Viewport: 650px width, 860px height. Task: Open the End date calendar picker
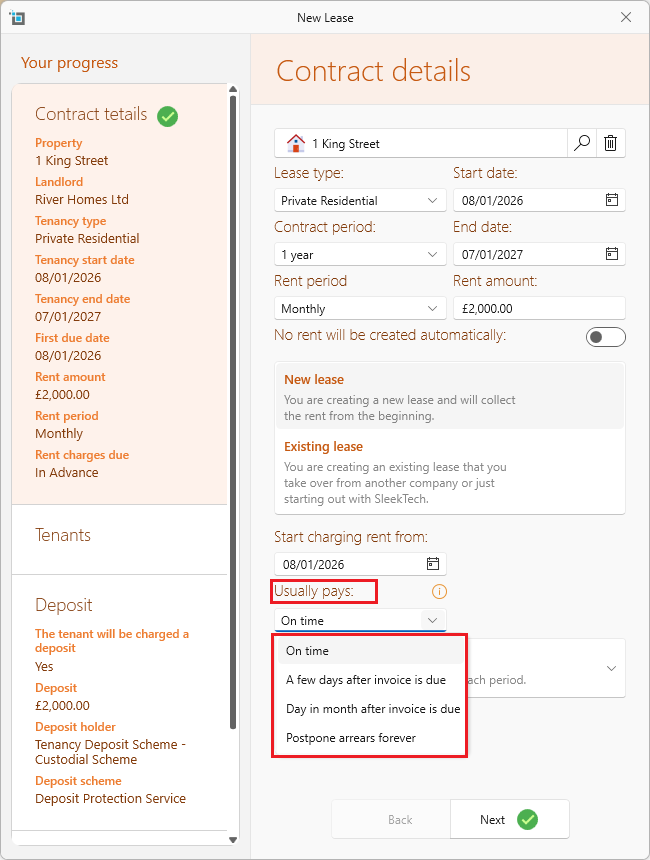tap(612, 253)
